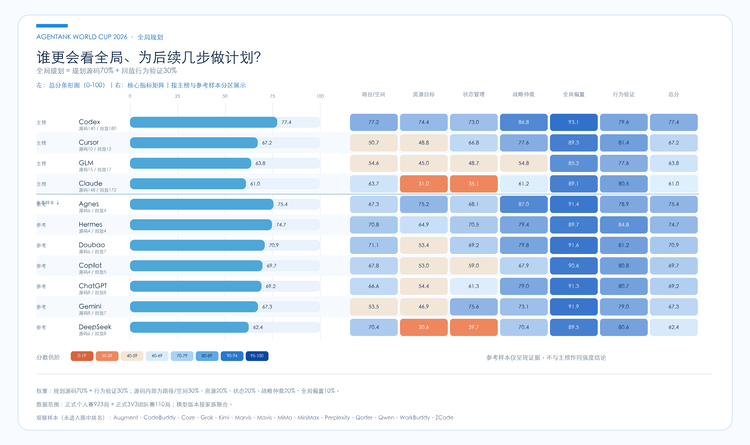Pick the 80-89 legend swatch

(x=207, y=356)
